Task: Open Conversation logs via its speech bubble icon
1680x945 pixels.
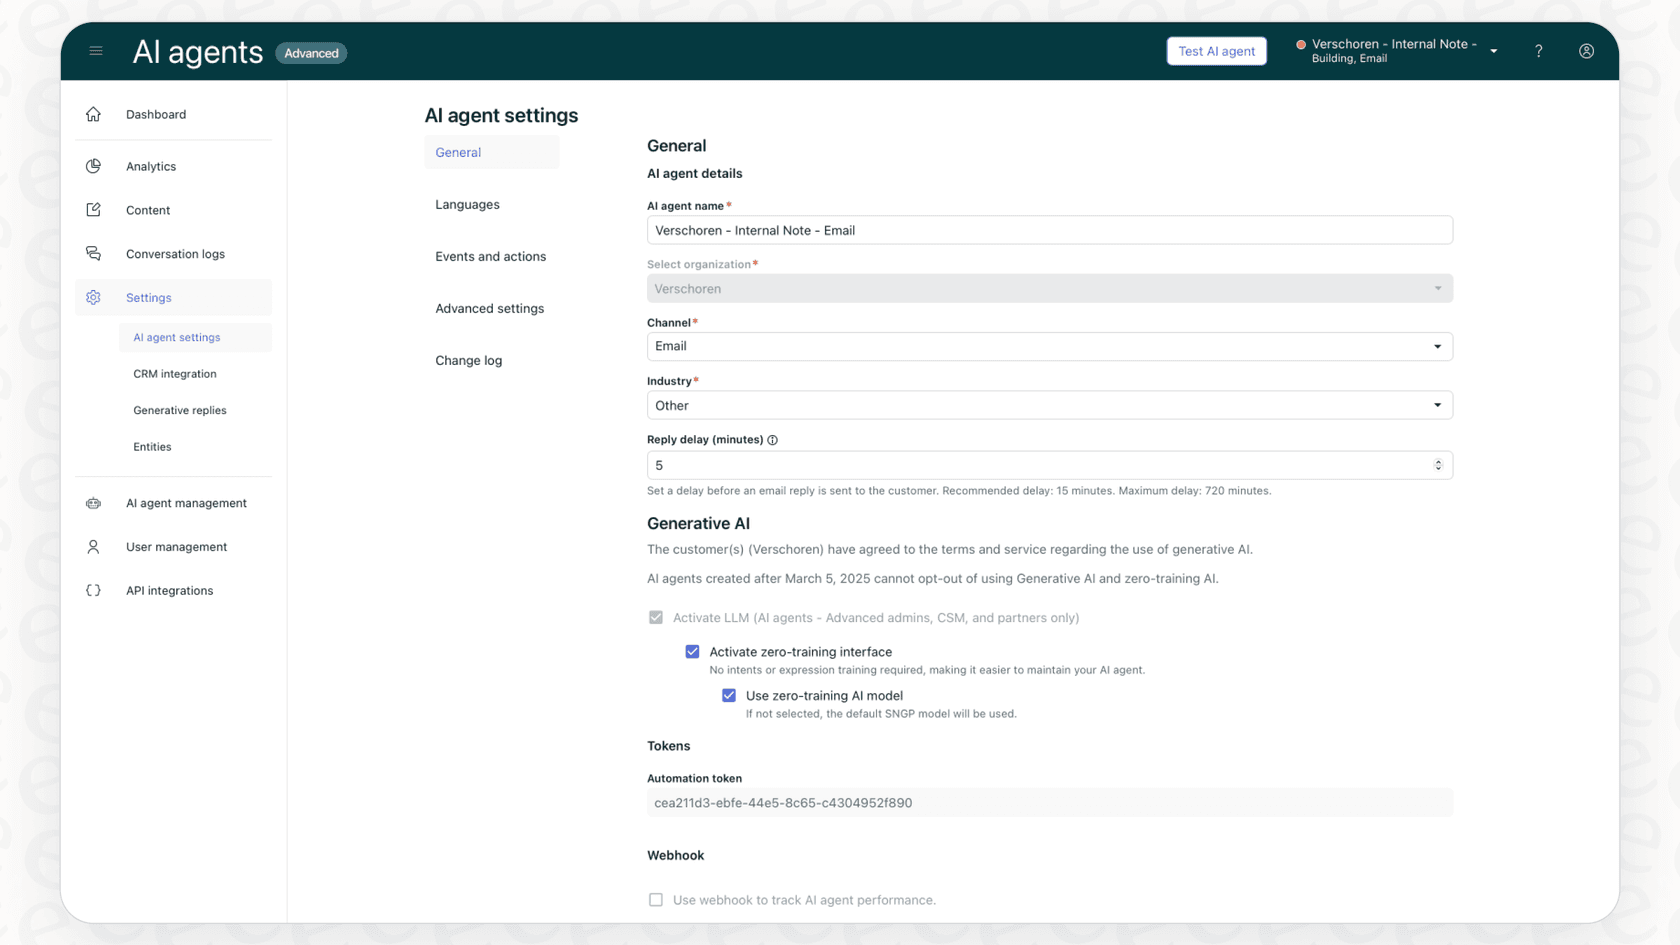Action: click(93, 253)
